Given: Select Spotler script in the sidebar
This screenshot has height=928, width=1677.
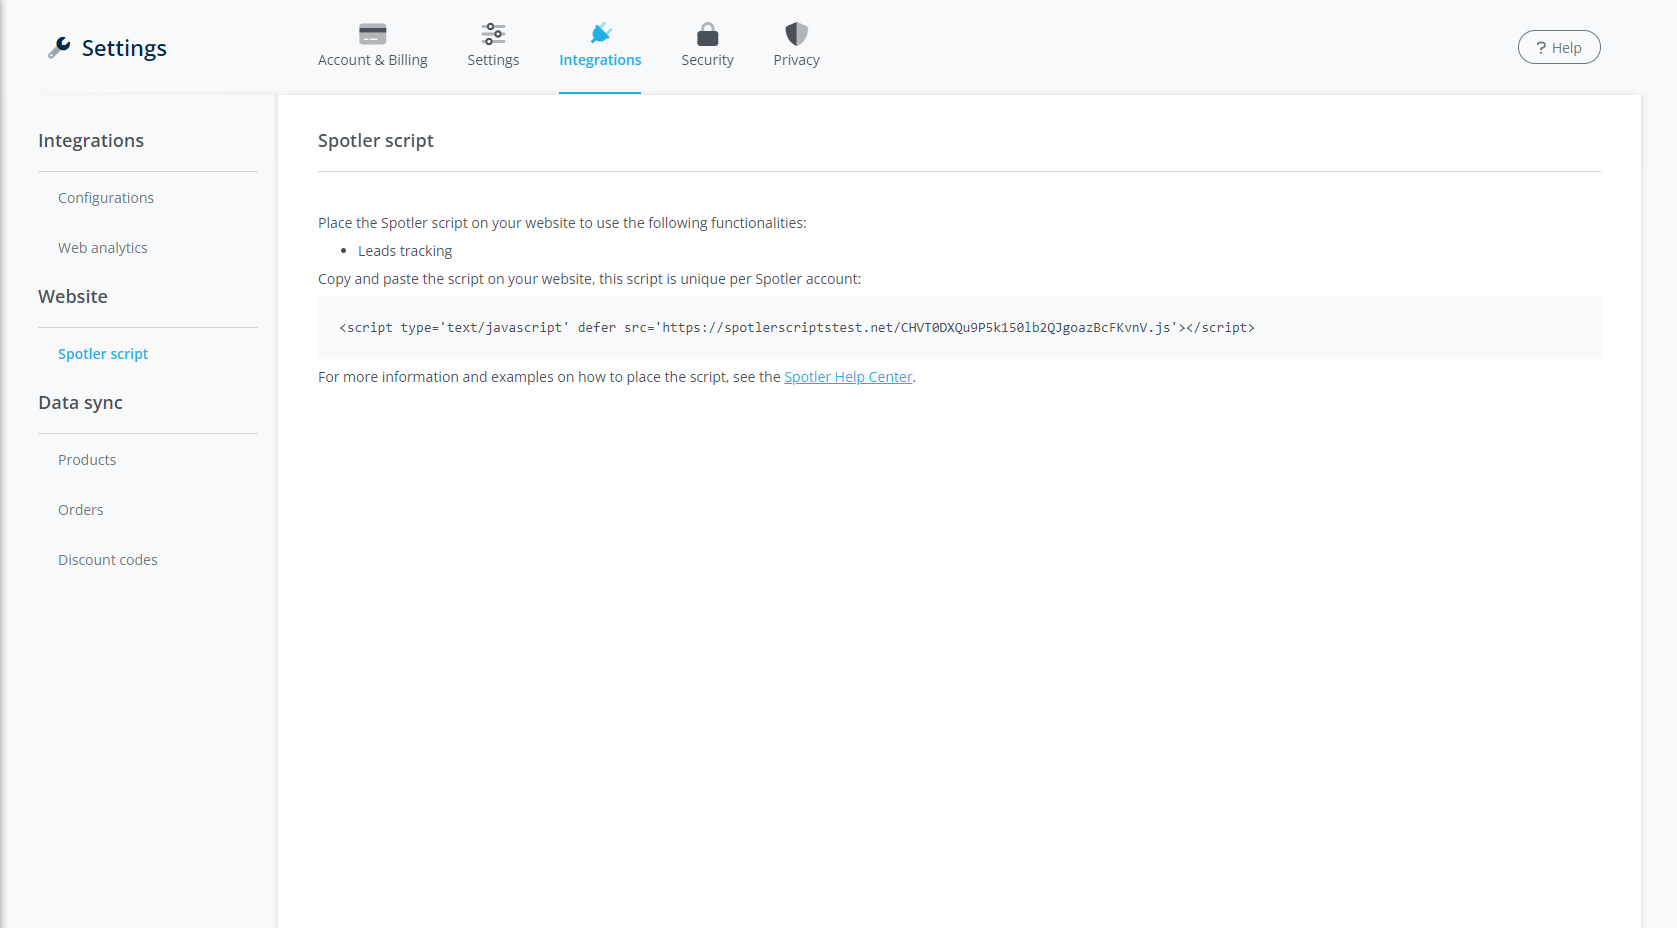Looking at the screenshot, I should click(103, 354).
